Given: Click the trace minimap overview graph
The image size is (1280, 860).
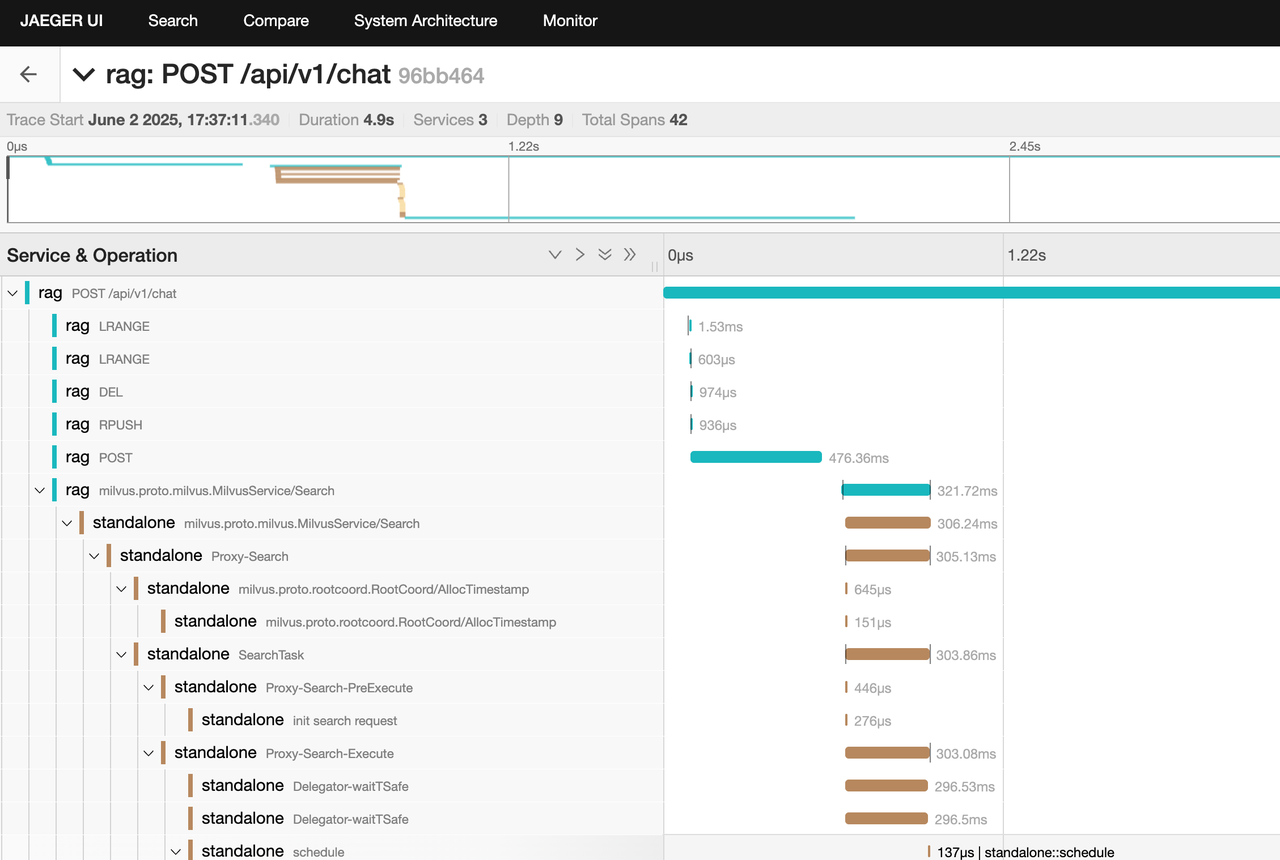Looking at the screenshot, I should coord(643,189).
